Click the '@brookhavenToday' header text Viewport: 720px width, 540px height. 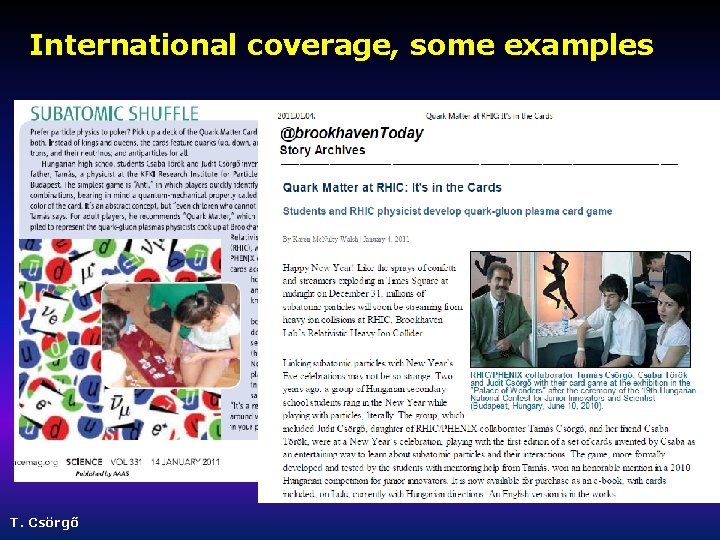[x=351, y=133]
